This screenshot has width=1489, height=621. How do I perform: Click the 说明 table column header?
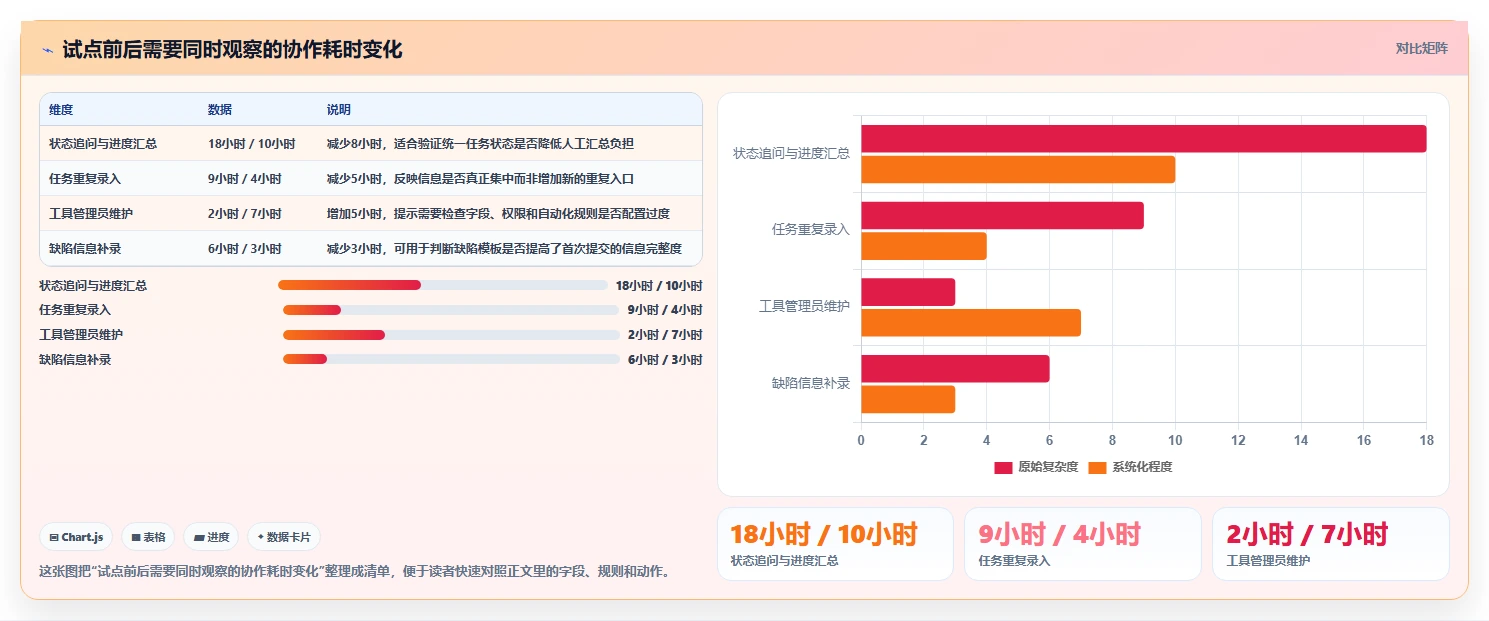tap(339, 110)
